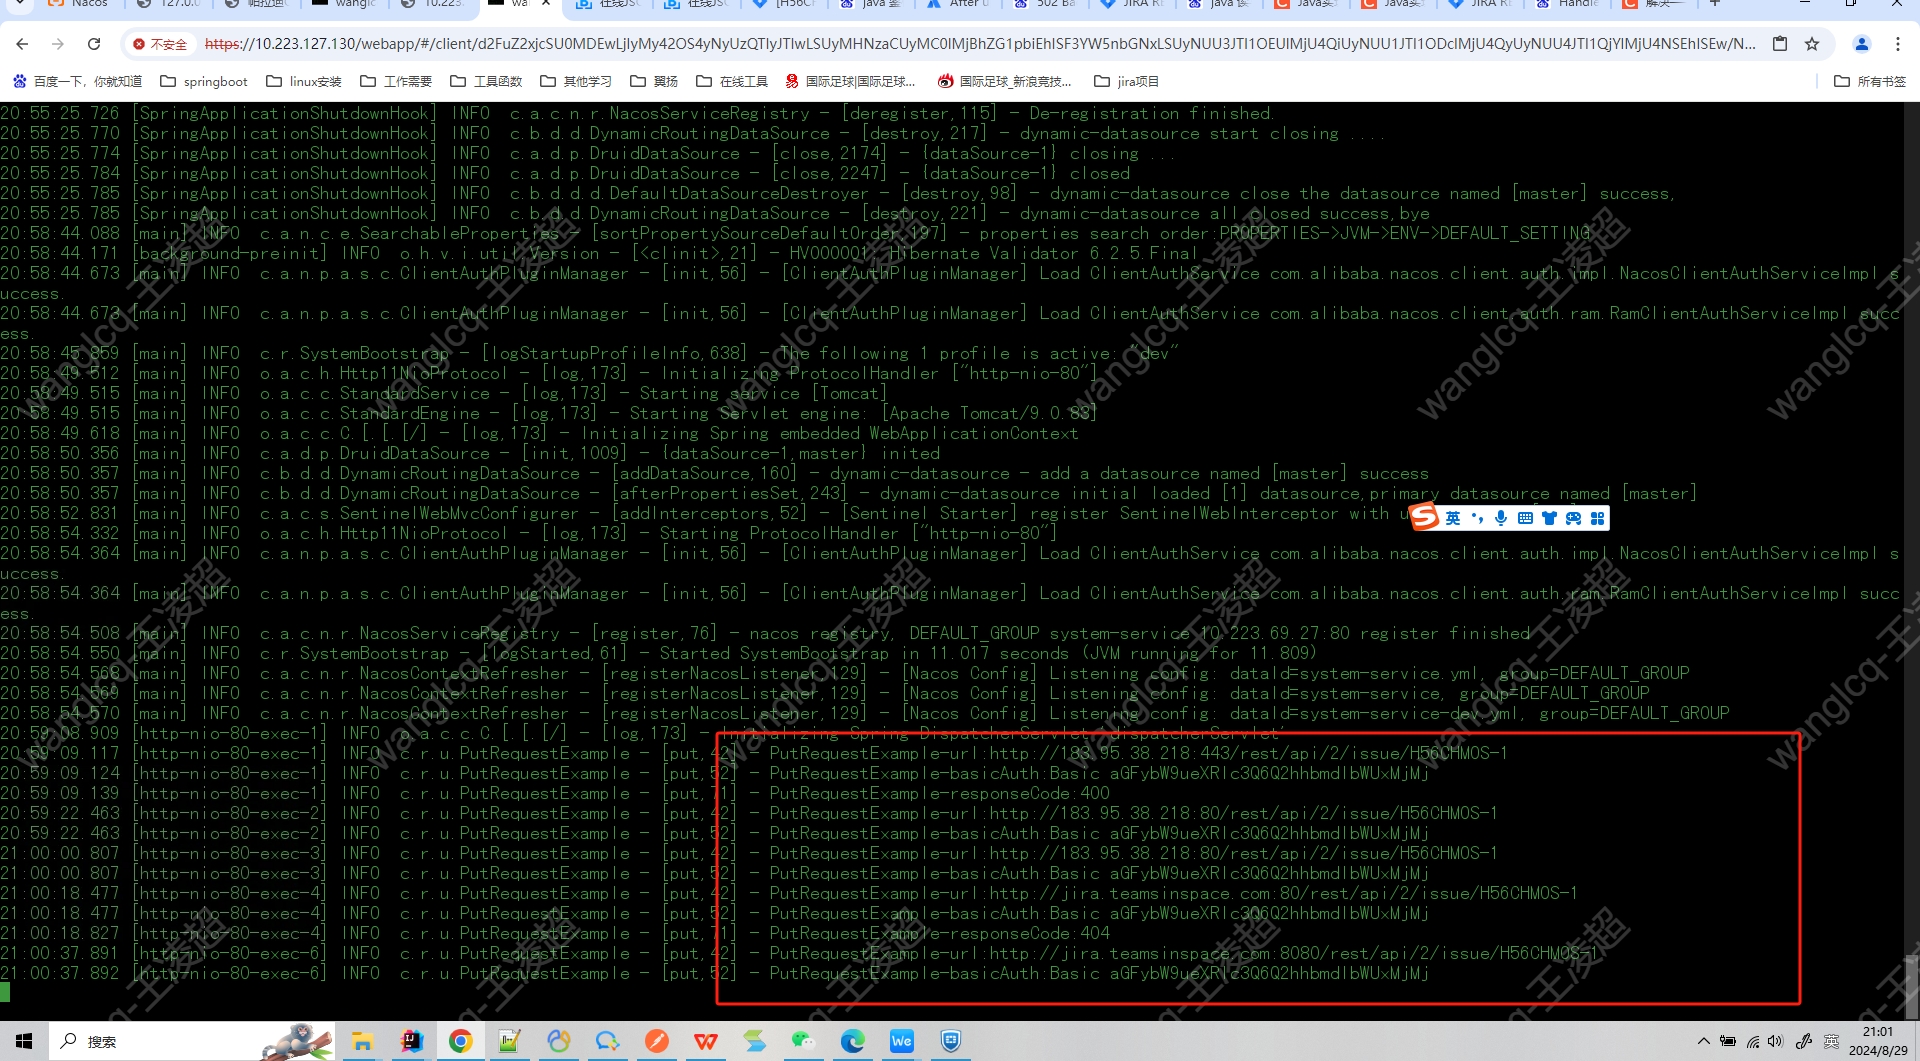Expand the hidden system tray icons chevron
Image resolution: width=1920 pixels, height=1061 pixels.
tap(1703, 1041)
